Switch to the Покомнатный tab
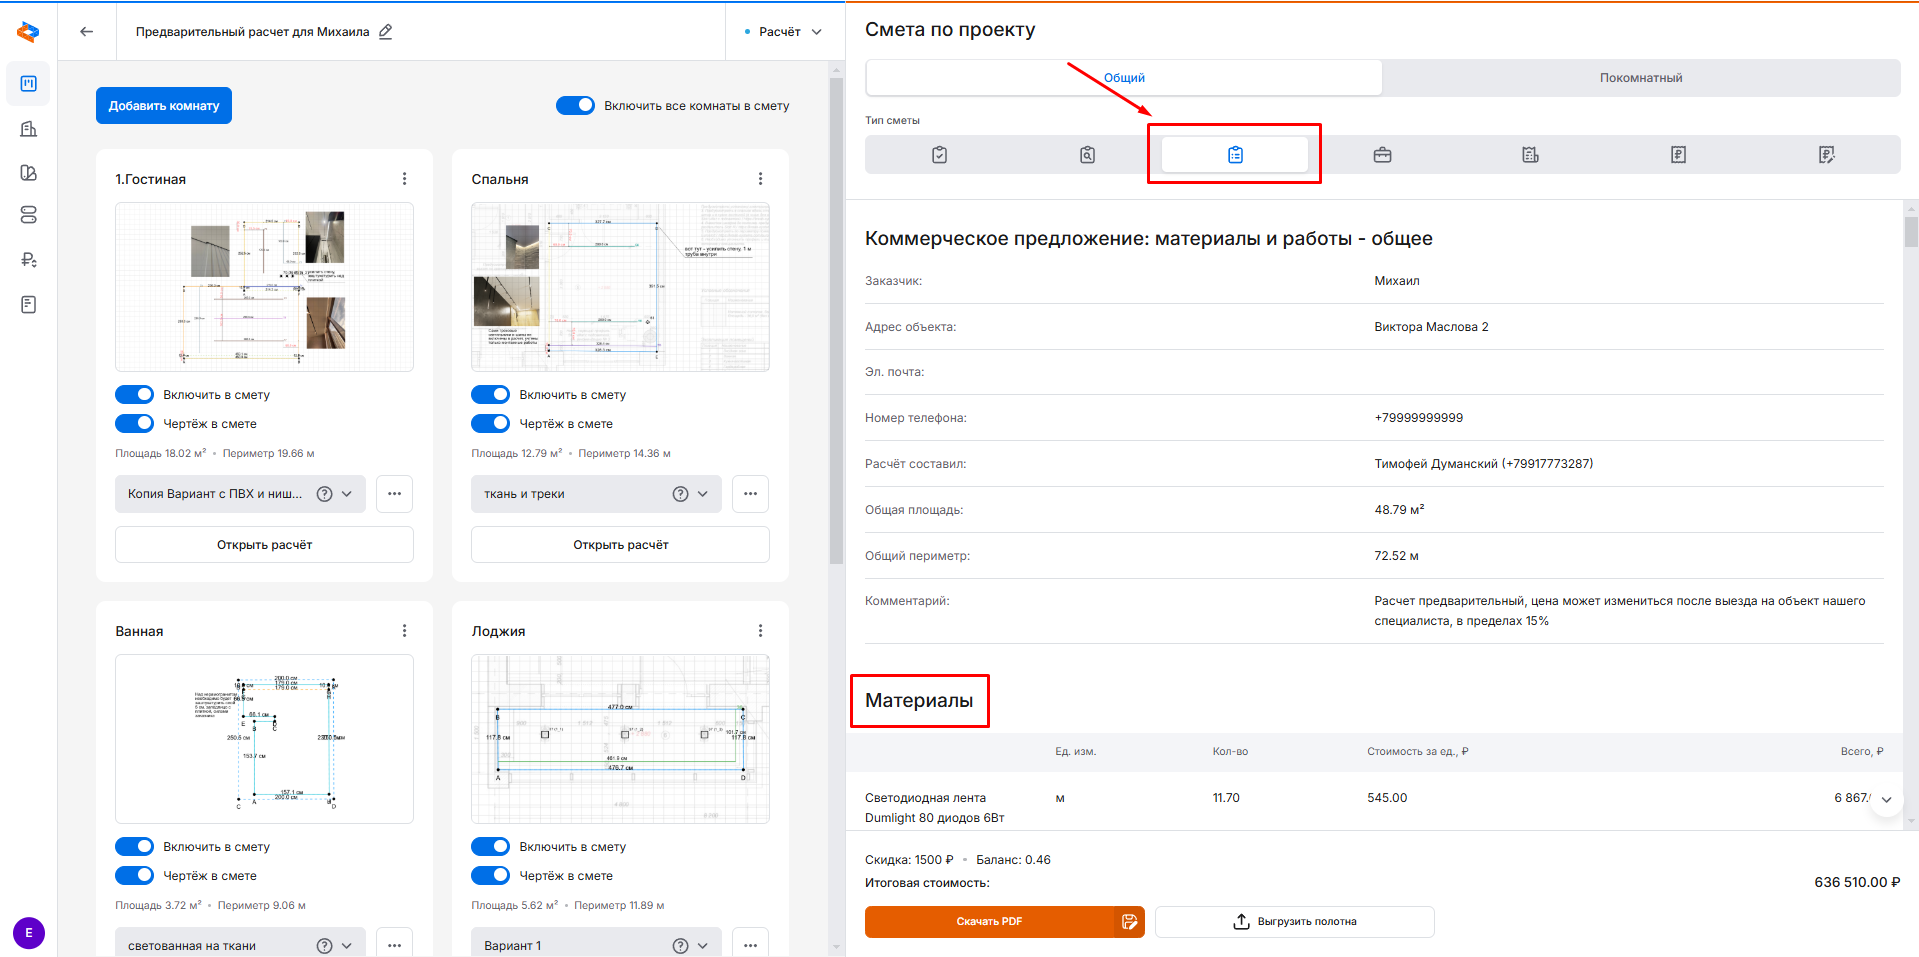 (1640, 78)
